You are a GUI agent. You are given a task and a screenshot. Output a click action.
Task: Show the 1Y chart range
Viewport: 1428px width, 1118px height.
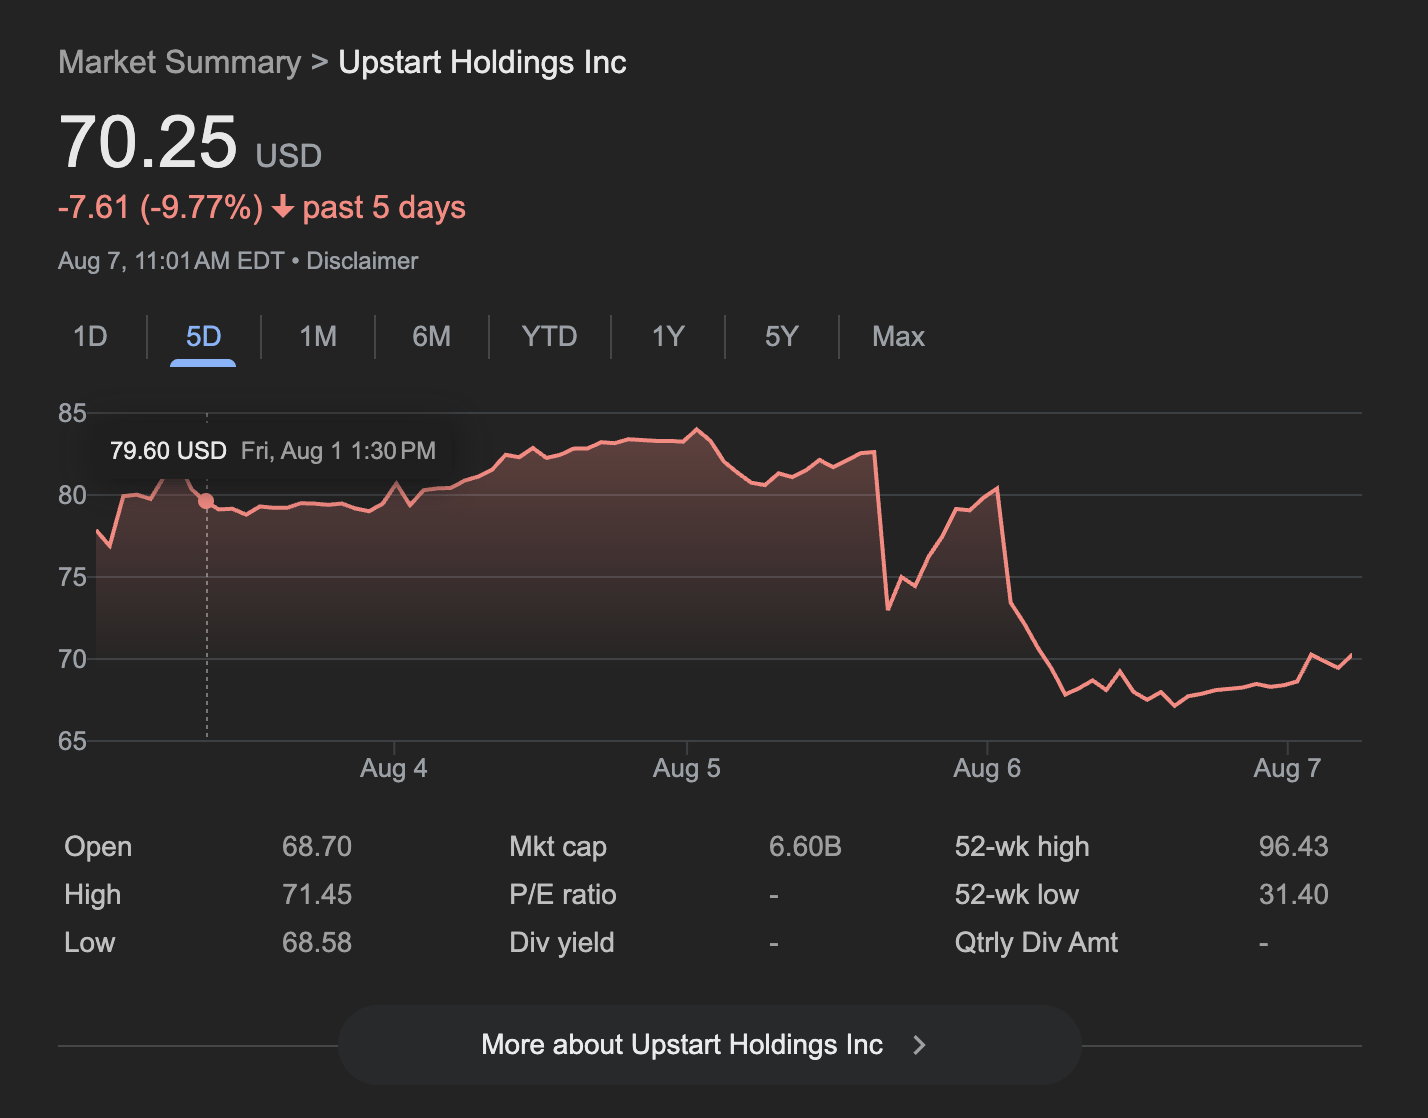668,336
